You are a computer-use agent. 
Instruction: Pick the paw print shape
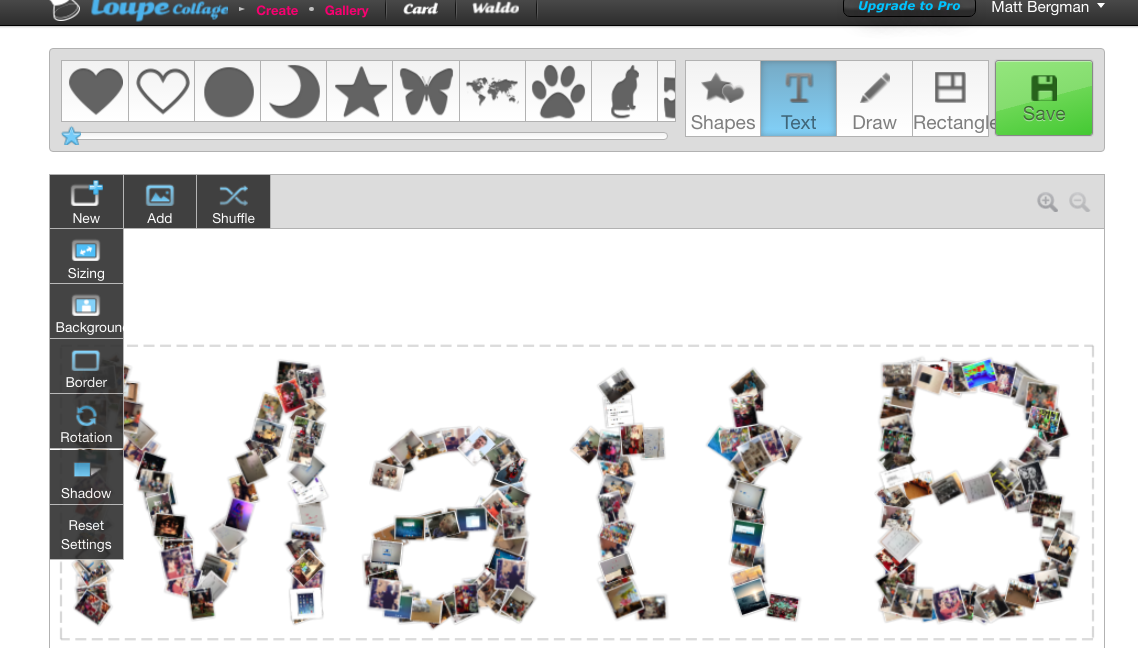pyautogui.click(x=558, y=90)
